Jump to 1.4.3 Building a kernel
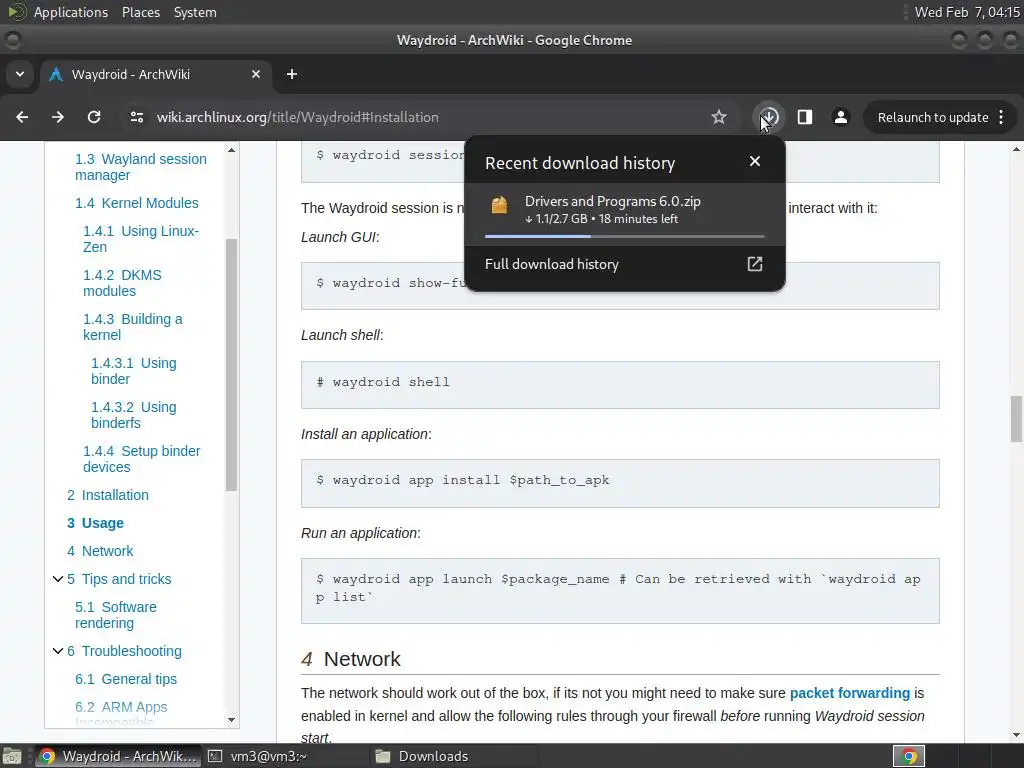Viewport: 1024px width, 768px height. click(x=133, y=327)
